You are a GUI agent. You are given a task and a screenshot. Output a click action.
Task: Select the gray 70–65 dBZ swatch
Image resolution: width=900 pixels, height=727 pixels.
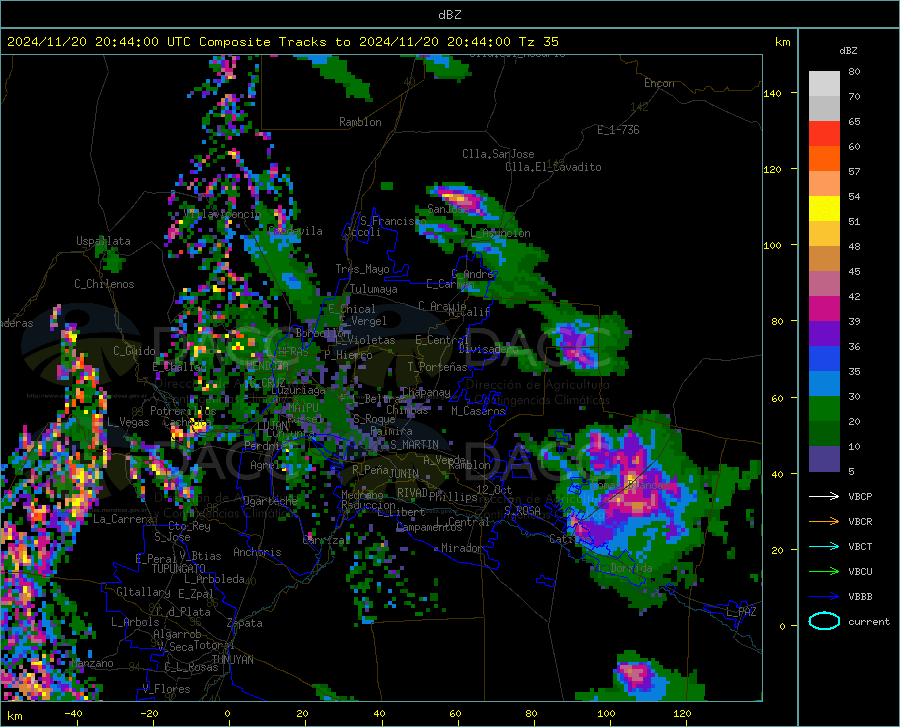pyautogui.click(x=824, y=109)
